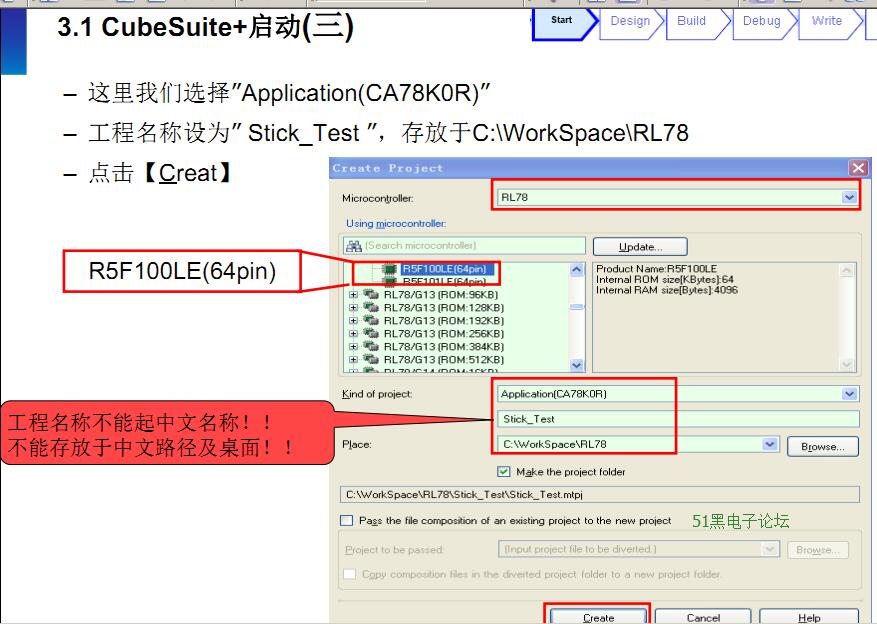Click the group icon for RL78/G13 (ROM:256KB)
877x624 pixels.
click(x=370, y=333)
